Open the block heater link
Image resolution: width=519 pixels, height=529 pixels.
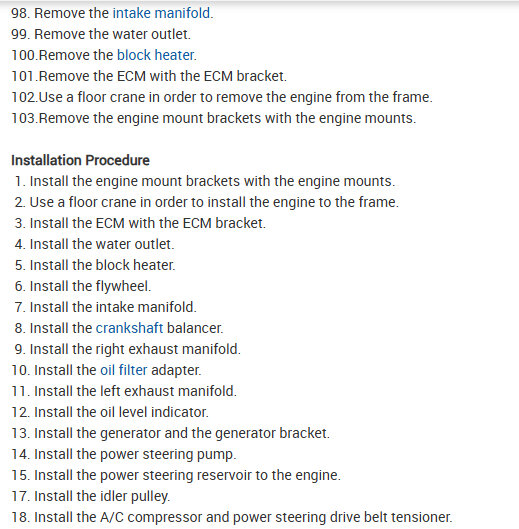tap(156, 55)
